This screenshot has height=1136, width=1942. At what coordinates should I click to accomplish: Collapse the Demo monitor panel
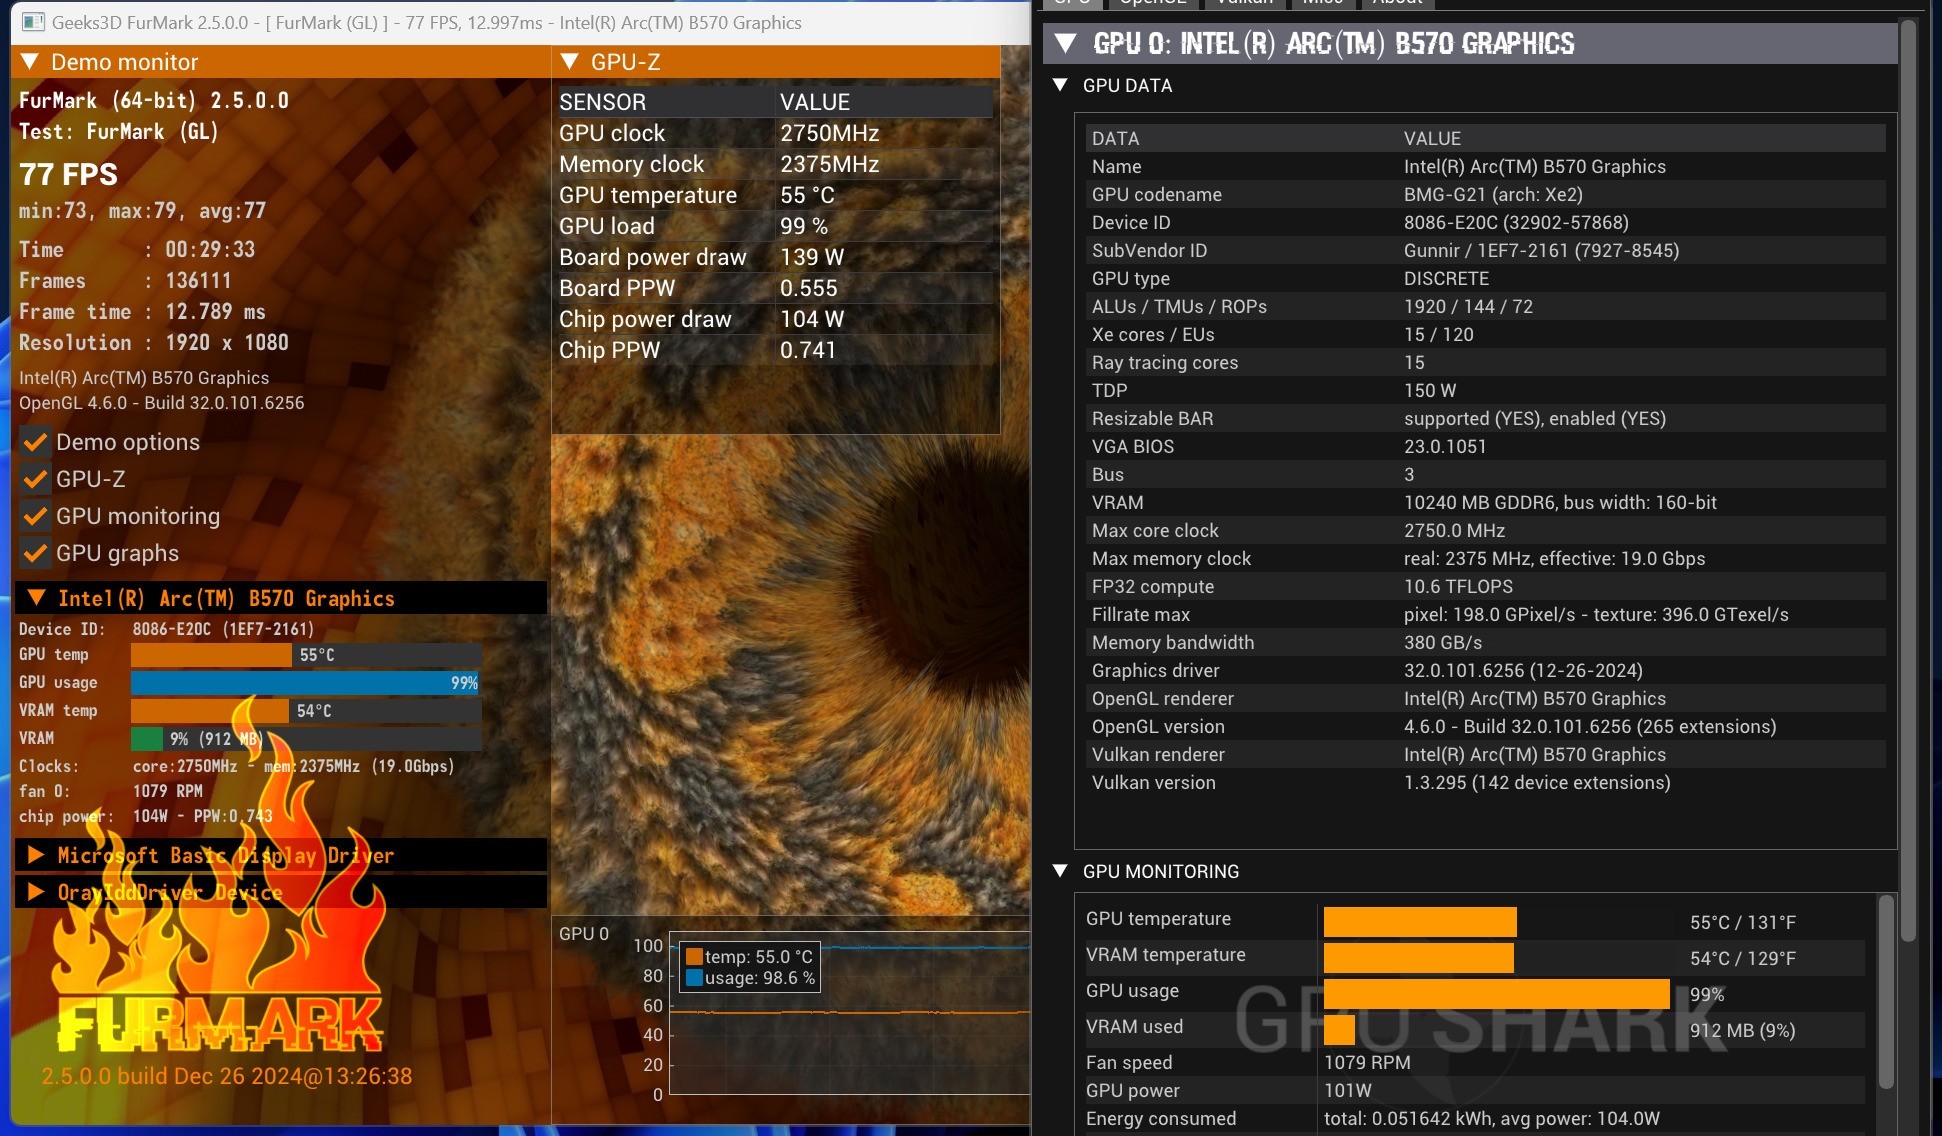(x=30, y=62)
